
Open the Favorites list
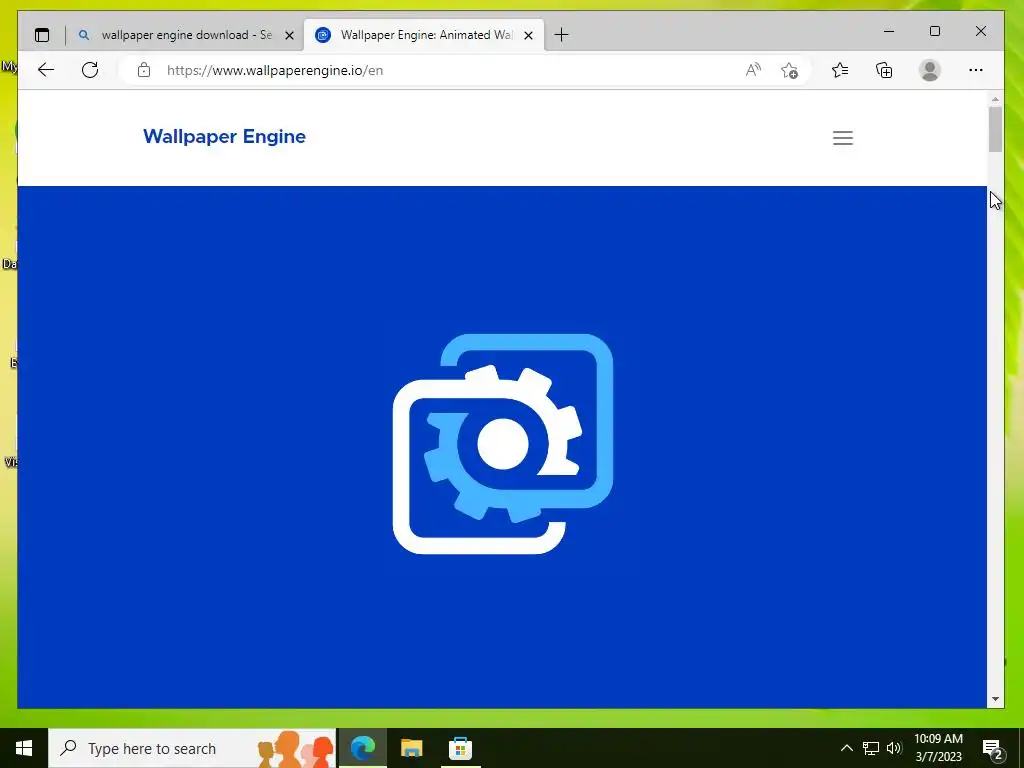coord(840,70)
